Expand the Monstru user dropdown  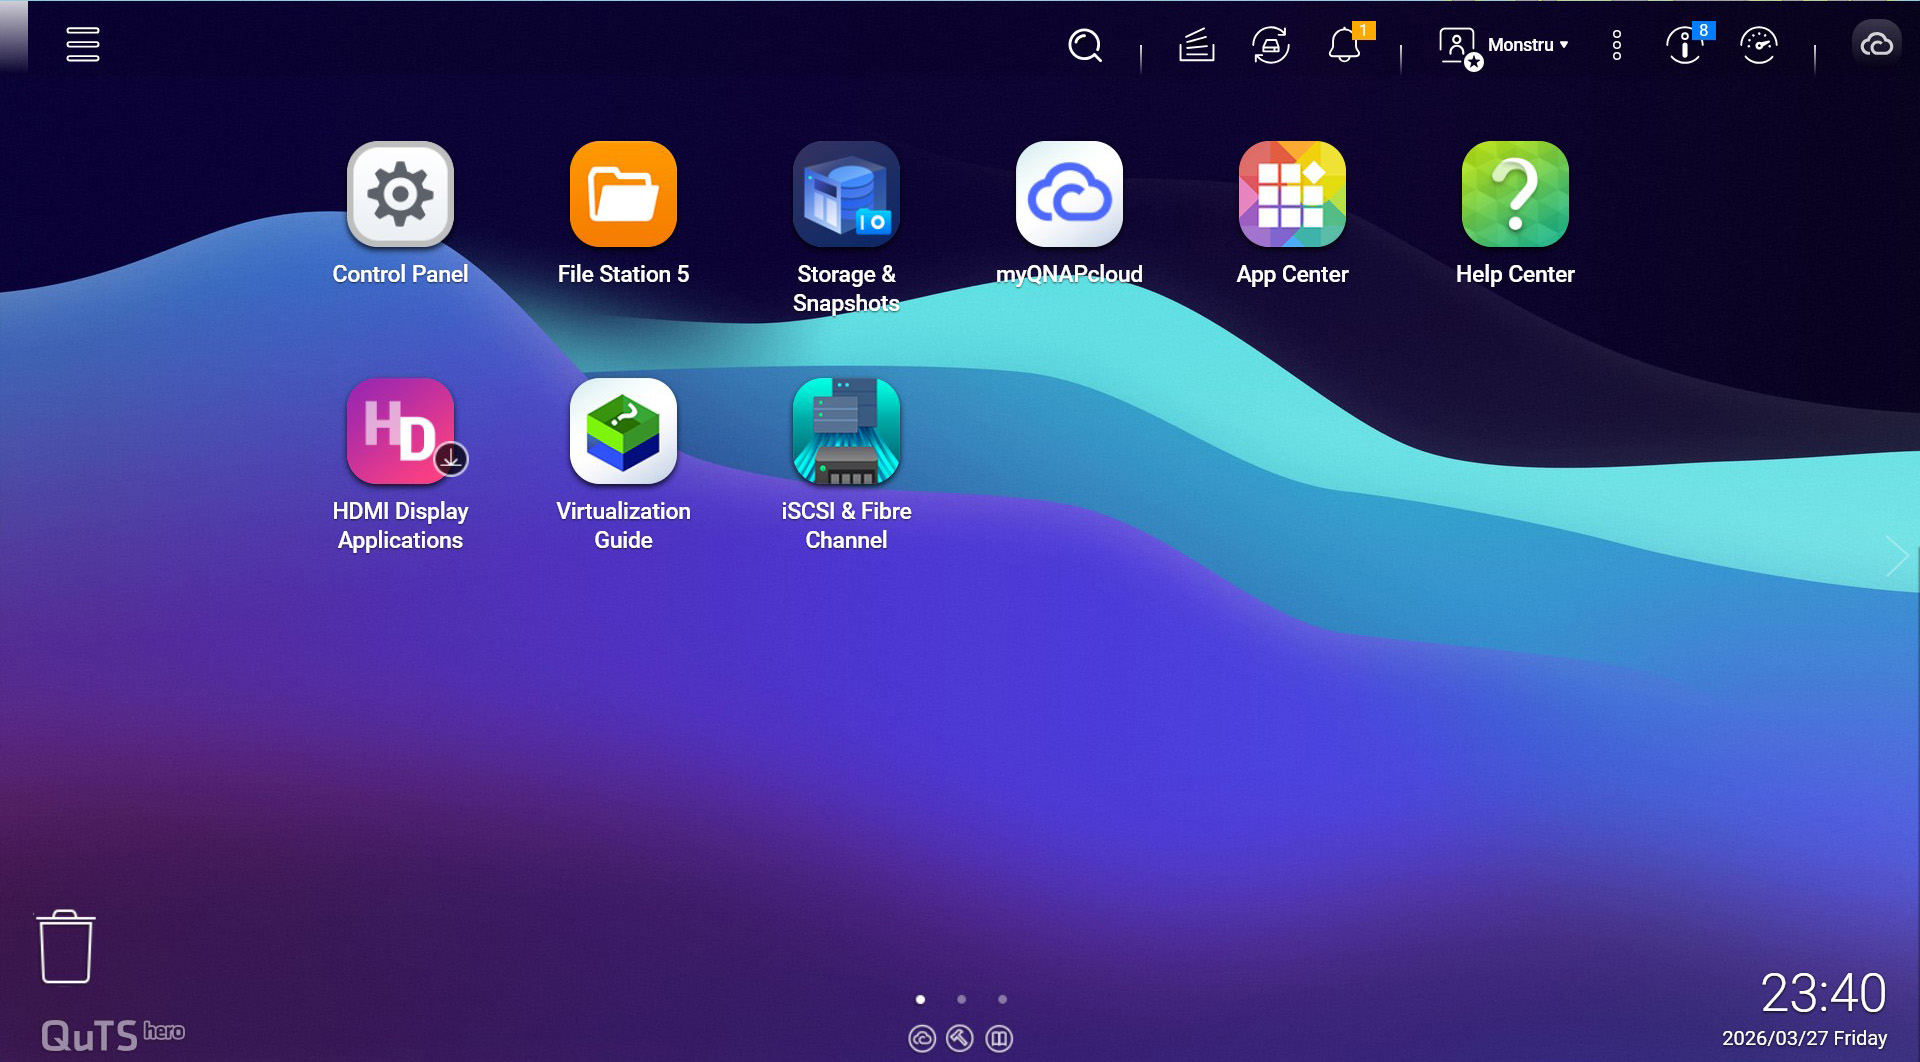pos(1526,45)
